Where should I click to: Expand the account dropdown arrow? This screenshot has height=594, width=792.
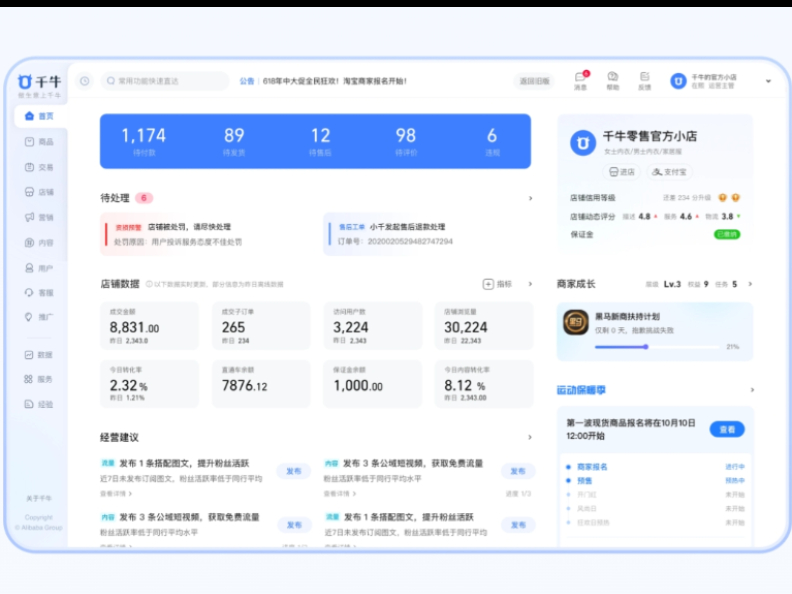768,81
